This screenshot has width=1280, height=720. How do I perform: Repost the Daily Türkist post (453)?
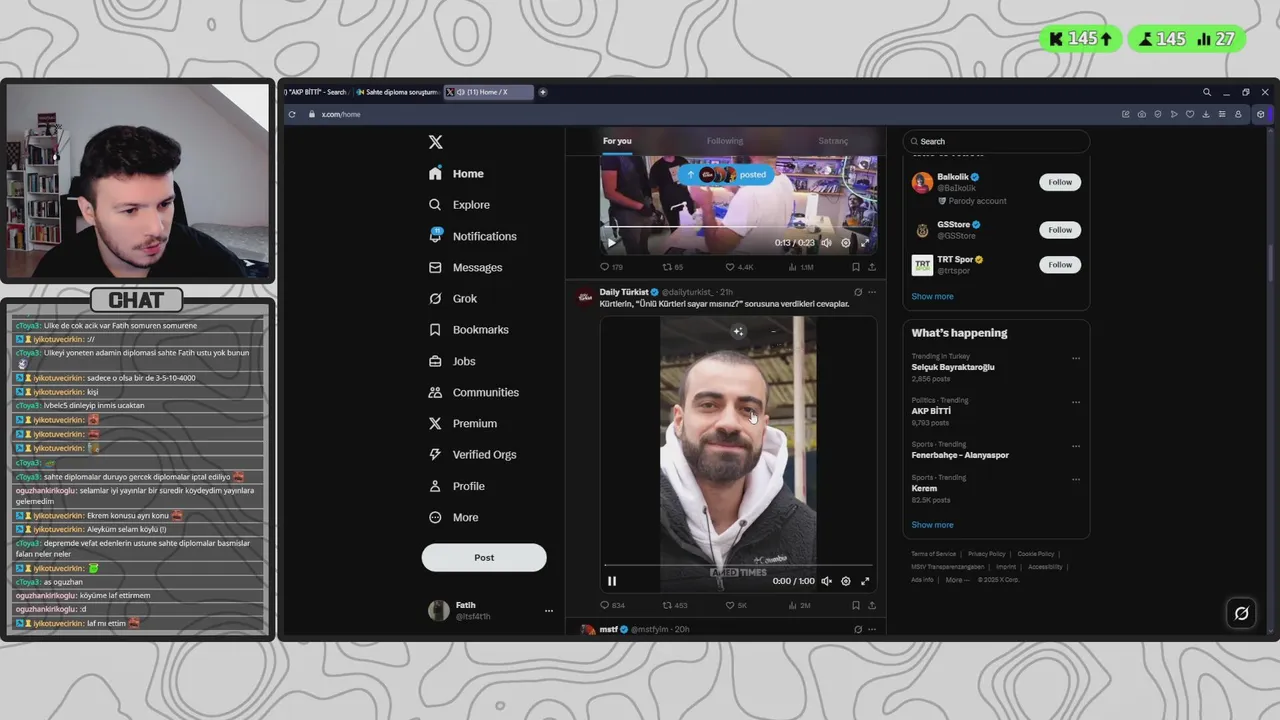pos(667,605)
